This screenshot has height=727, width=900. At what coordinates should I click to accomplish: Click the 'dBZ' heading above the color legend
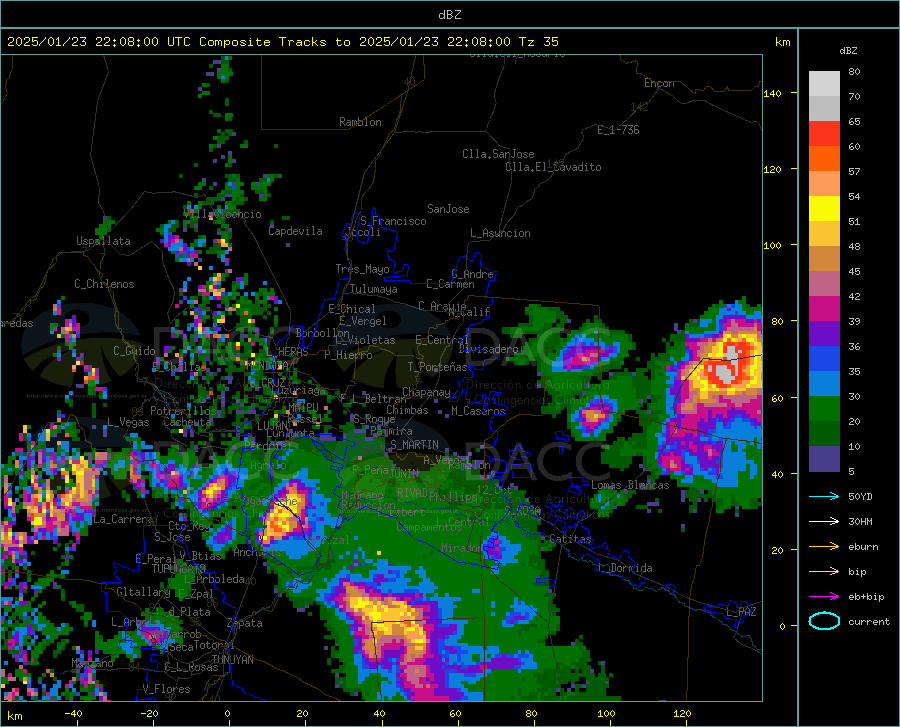point(848,50)
